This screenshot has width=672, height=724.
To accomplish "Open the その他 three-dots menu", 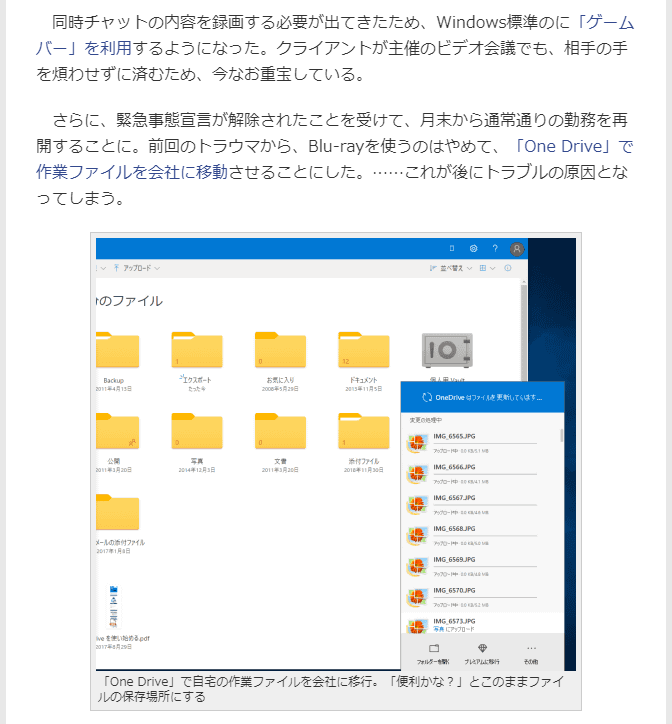I will point(531,648).
